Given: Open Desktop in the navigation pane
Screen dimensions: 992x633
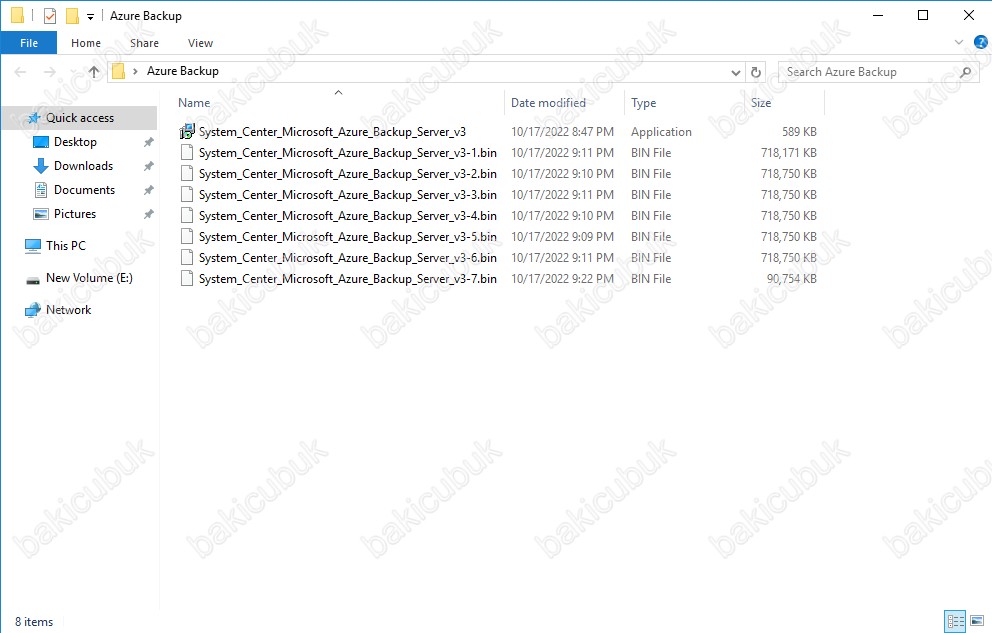Looking at the screenshot, I should (x=75, y=142).
